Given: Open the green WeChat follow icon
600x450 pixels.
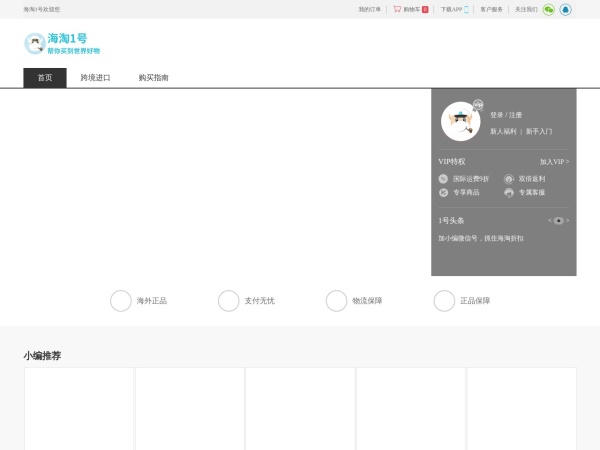Looking at the screenshot, I should [549, 10].
